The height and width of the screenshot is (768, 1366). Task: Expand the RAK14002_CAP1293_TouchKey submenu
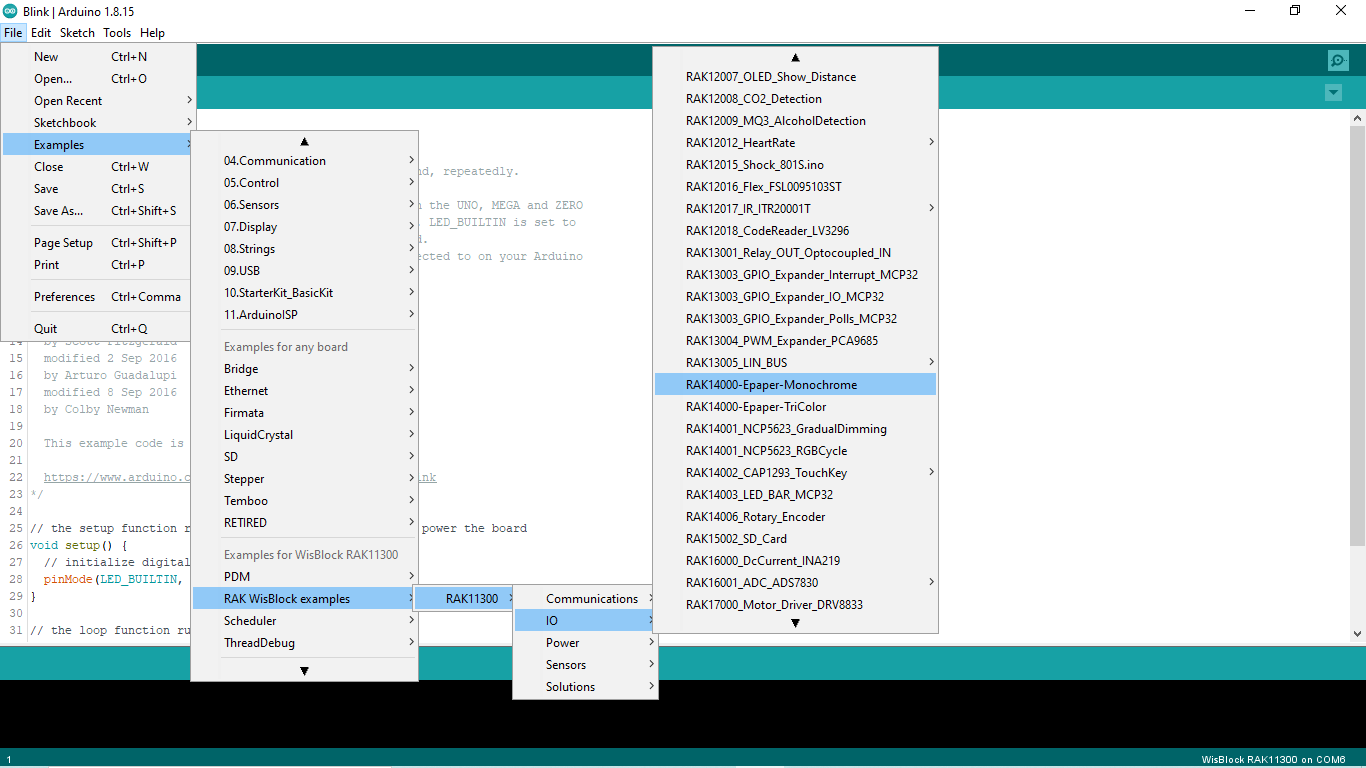point(795,473)
